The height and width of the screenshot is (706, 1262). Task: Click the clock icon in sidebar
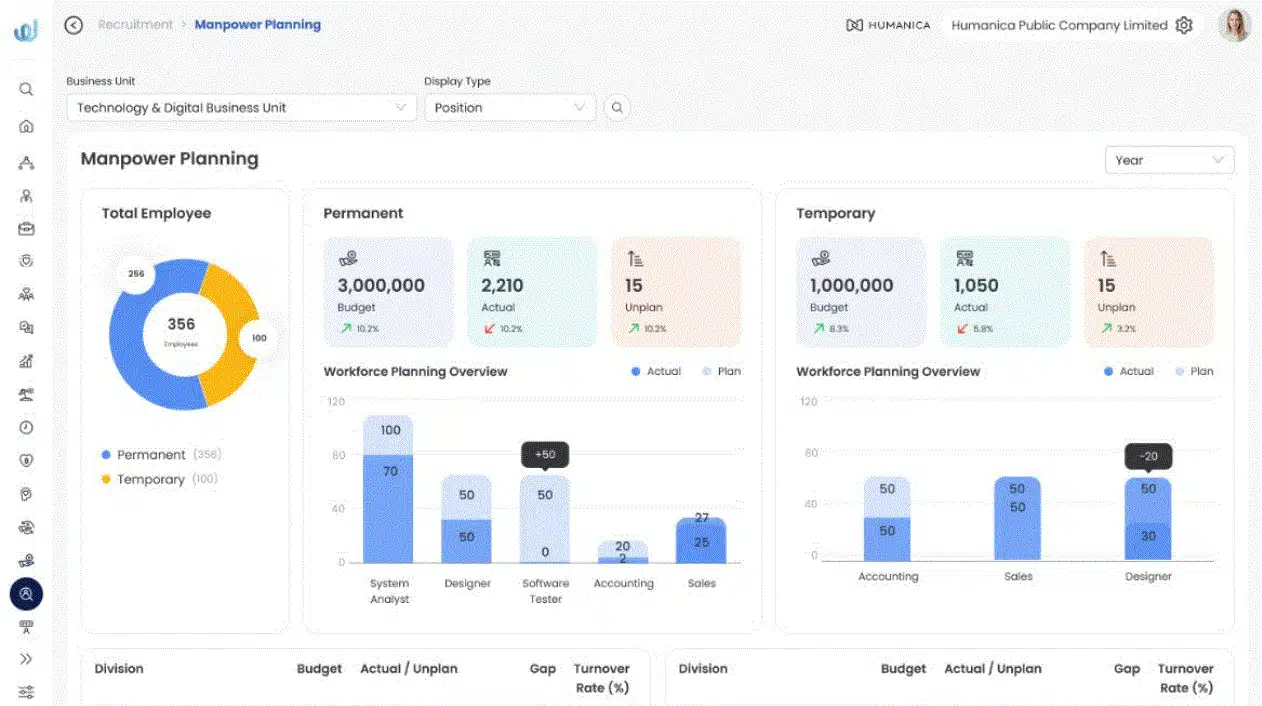[x=26, y=427]
